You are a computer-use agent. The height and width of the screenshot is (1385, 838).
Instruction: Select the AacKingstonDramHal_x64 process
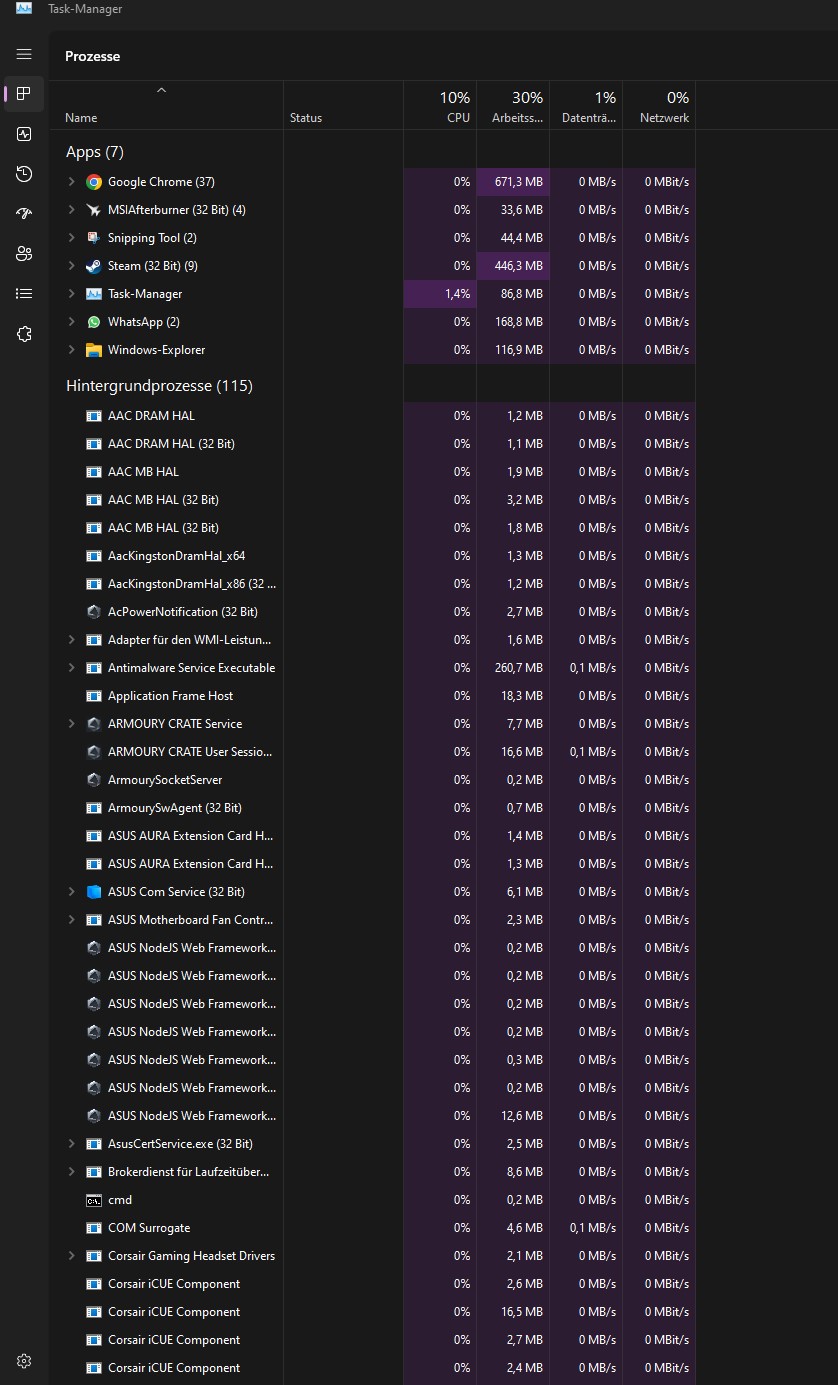[176, 556]
